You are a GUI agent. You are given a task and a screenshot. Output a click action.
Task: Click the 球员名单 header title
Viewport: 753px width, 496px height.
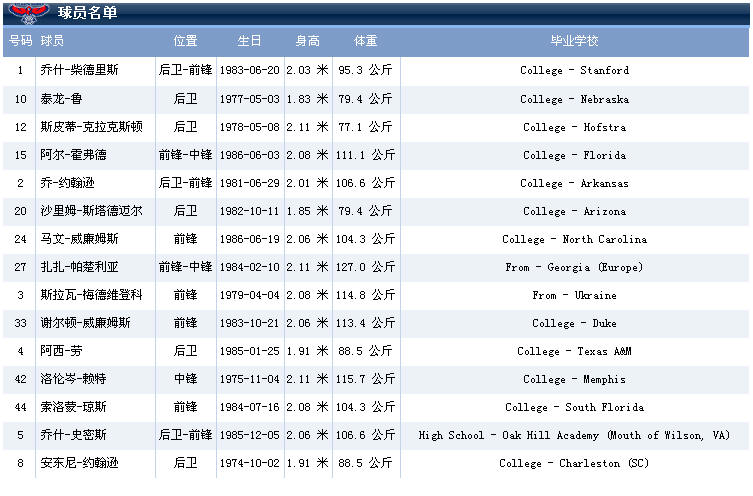click(87, 12)
